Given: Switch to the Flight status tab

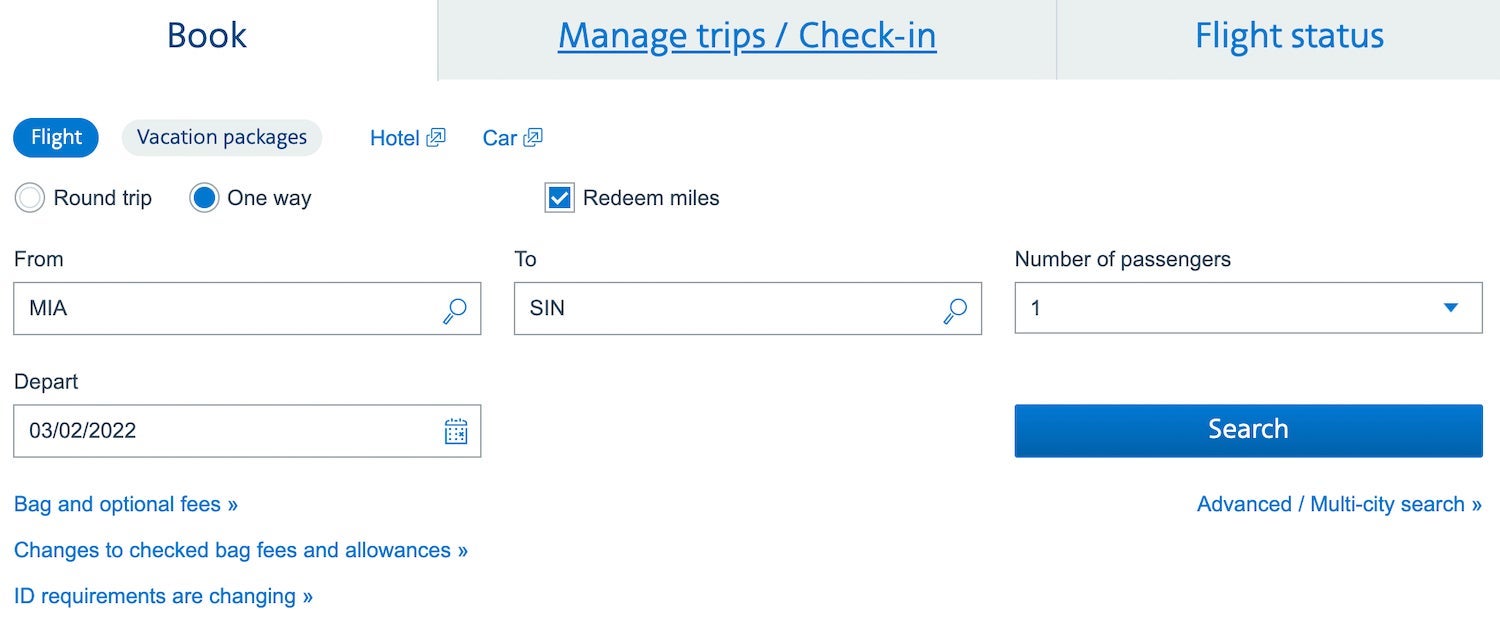Looking at the screenshot, I should pos(1289,37).
